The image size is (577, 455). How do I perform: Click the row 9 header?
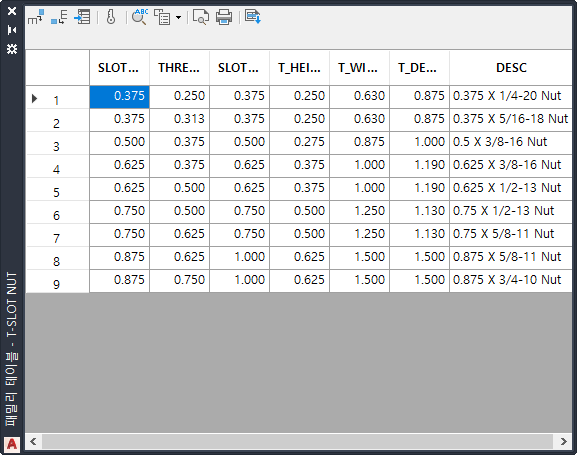click(57, 282)
